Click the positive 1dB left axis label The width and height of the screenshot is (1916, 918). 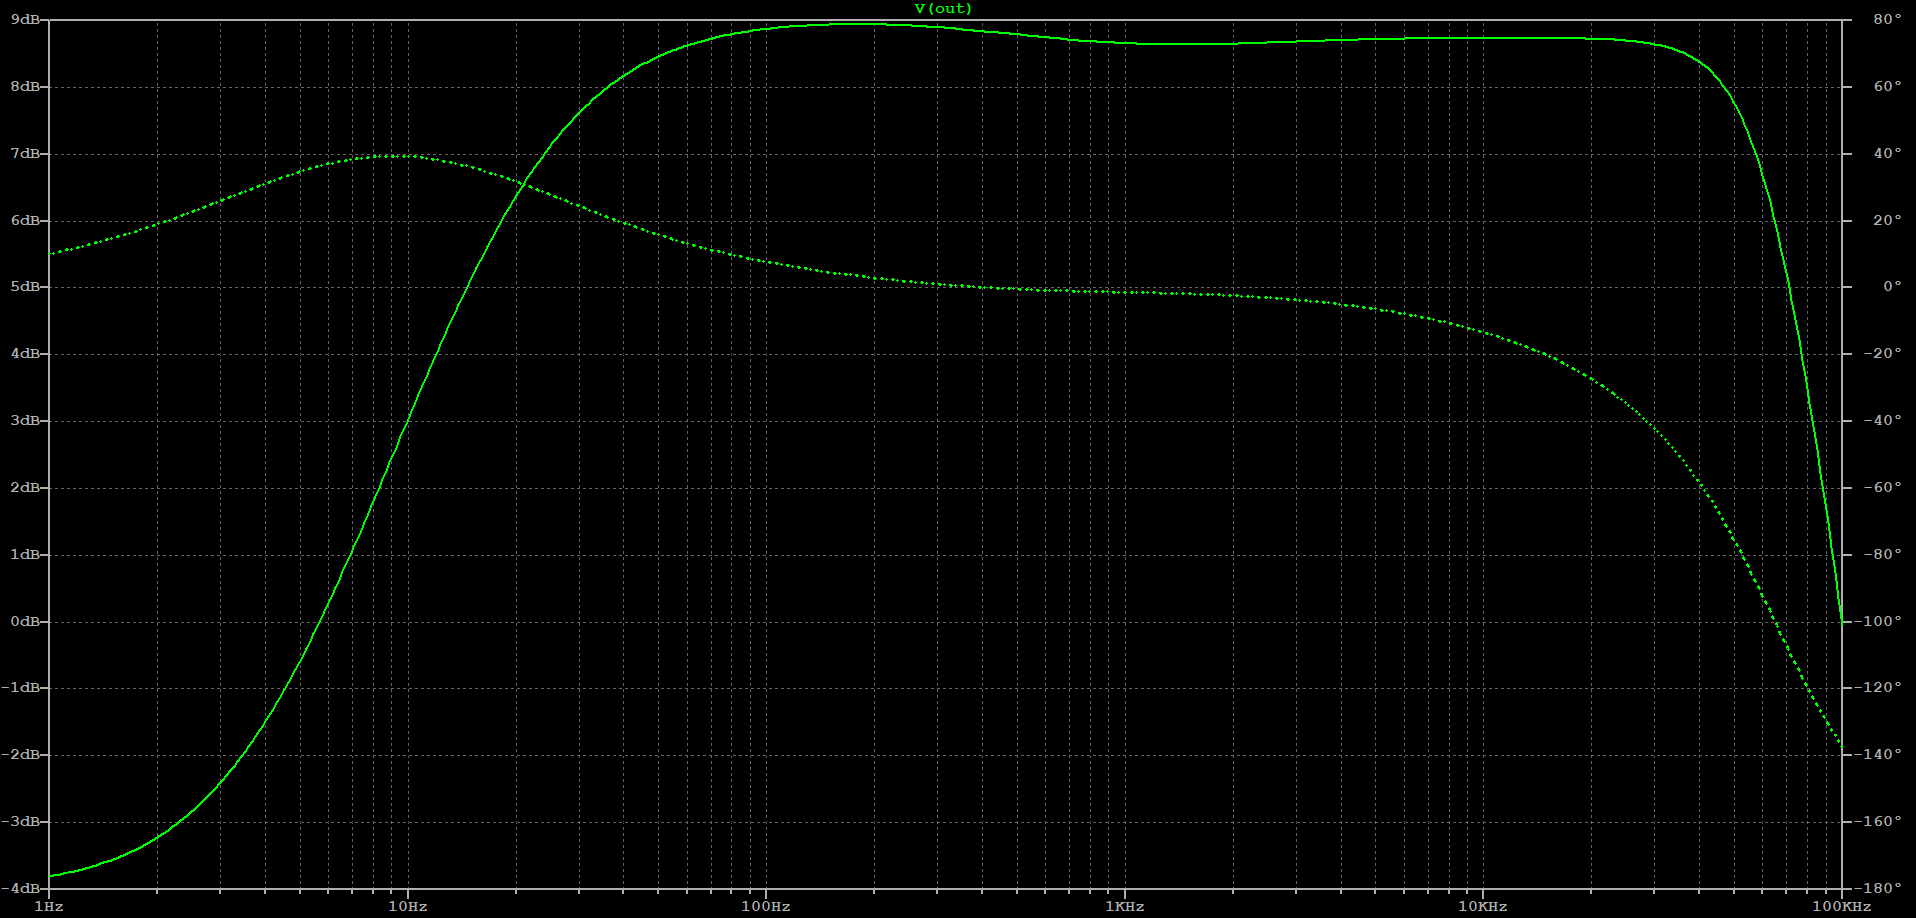tap(26, 554)
